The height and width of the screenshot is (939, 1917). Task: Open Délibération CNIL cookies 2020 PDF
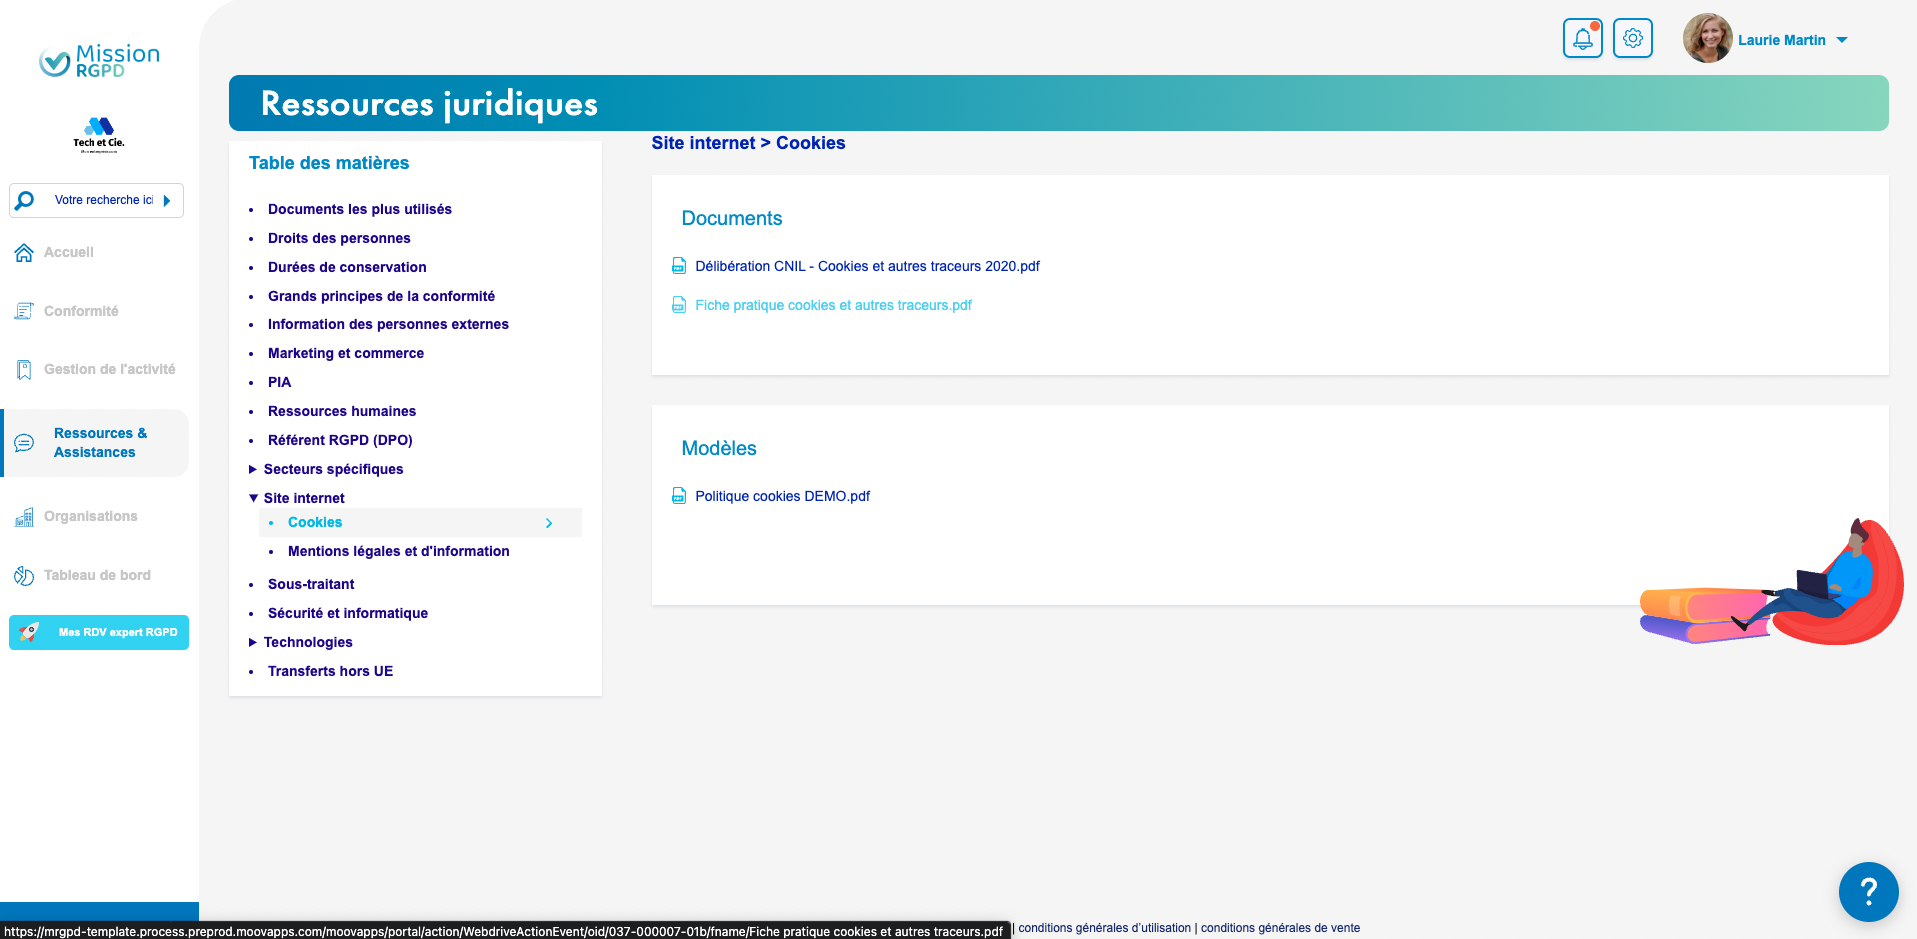point(867,266)
